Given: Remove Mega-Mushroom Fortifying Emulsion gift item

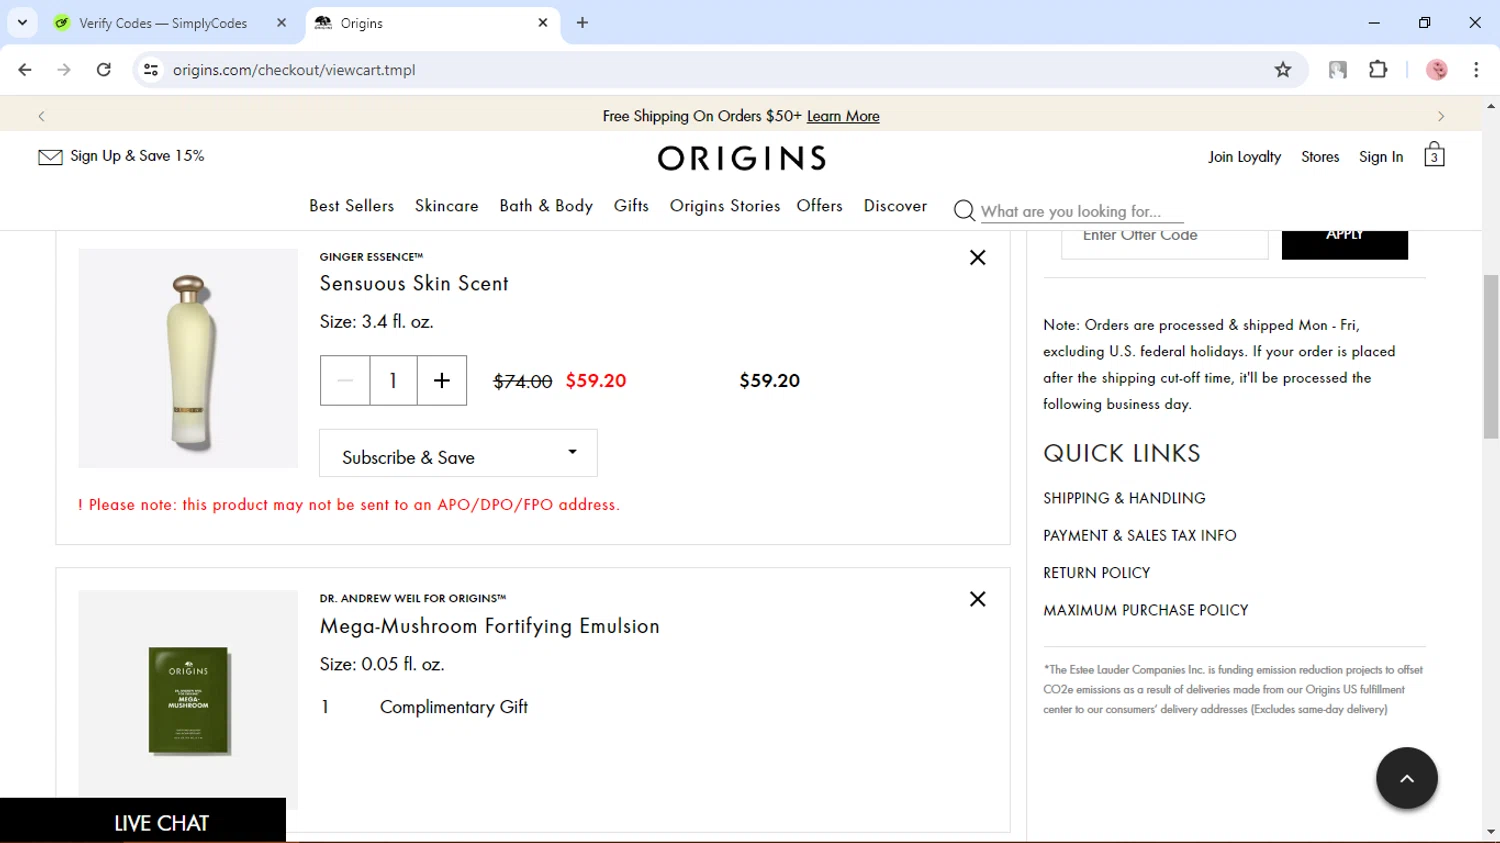Looking at the screenshot, I should tap(978, 599).
